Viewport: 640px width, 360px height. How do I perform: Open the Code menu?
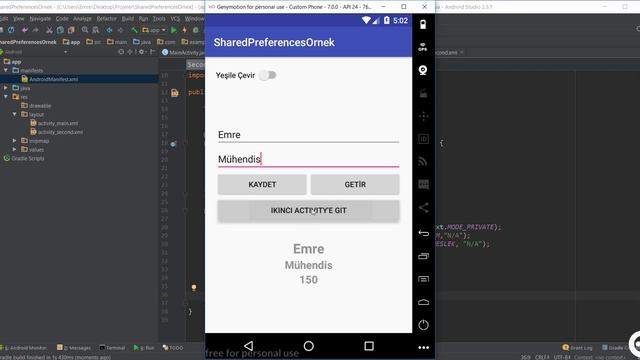coord(62,19)
